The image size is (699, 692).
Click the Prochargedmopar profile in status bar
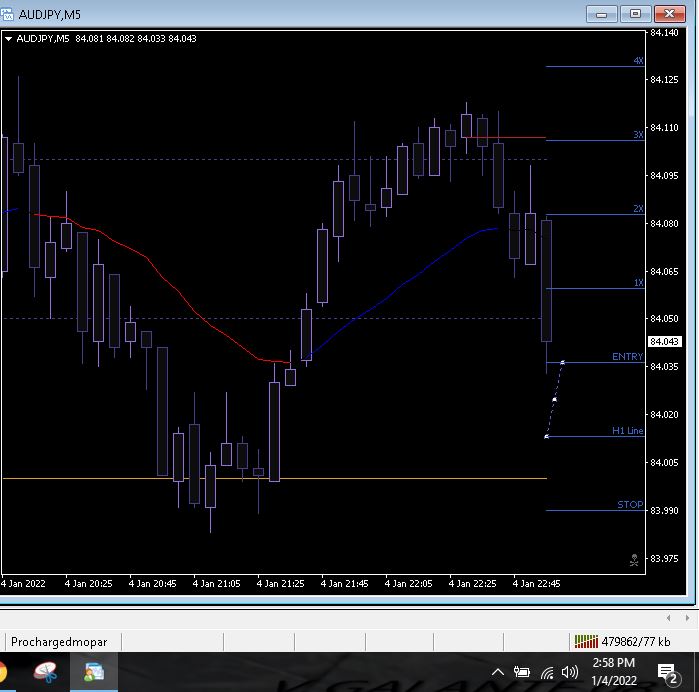coord(58,641)
